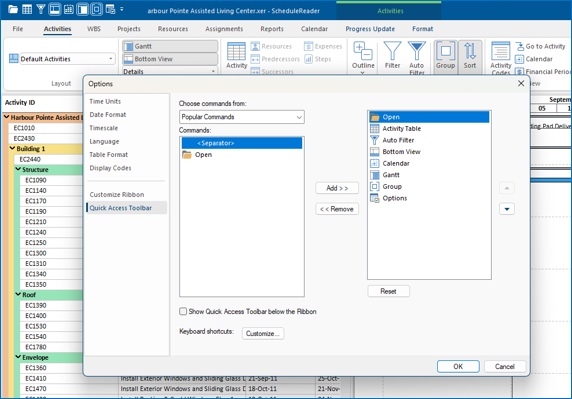Click Calendar in the ribbon view group

(x=534, y=59)
